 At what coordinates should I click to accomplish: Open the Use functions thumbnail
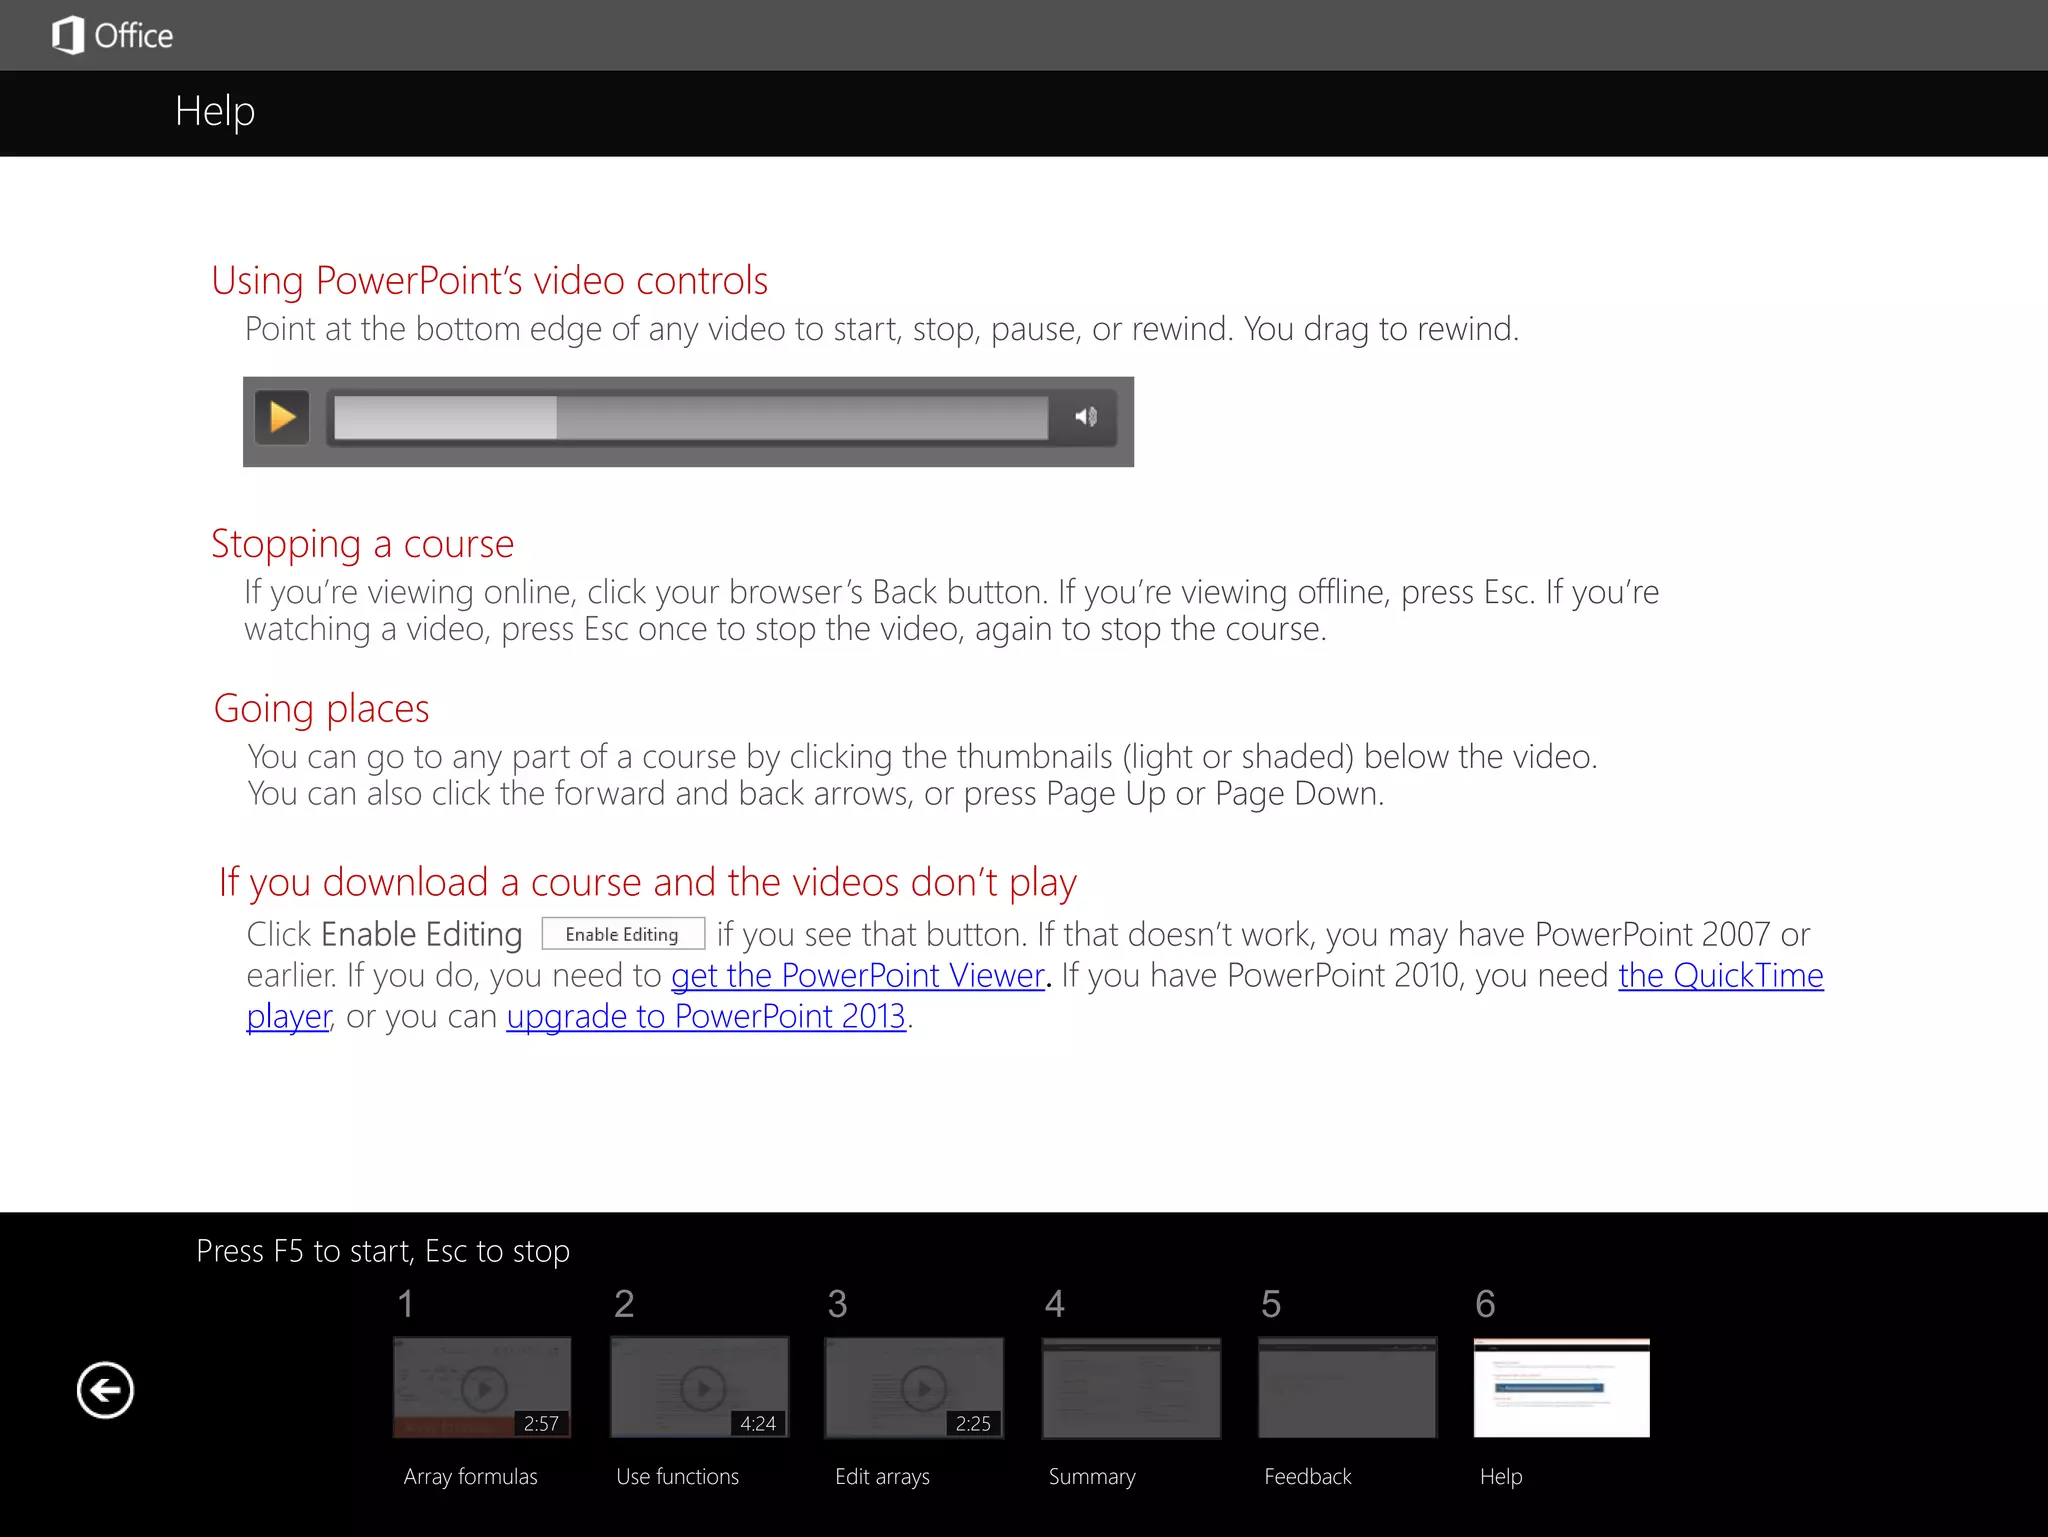pos(700,1388)
